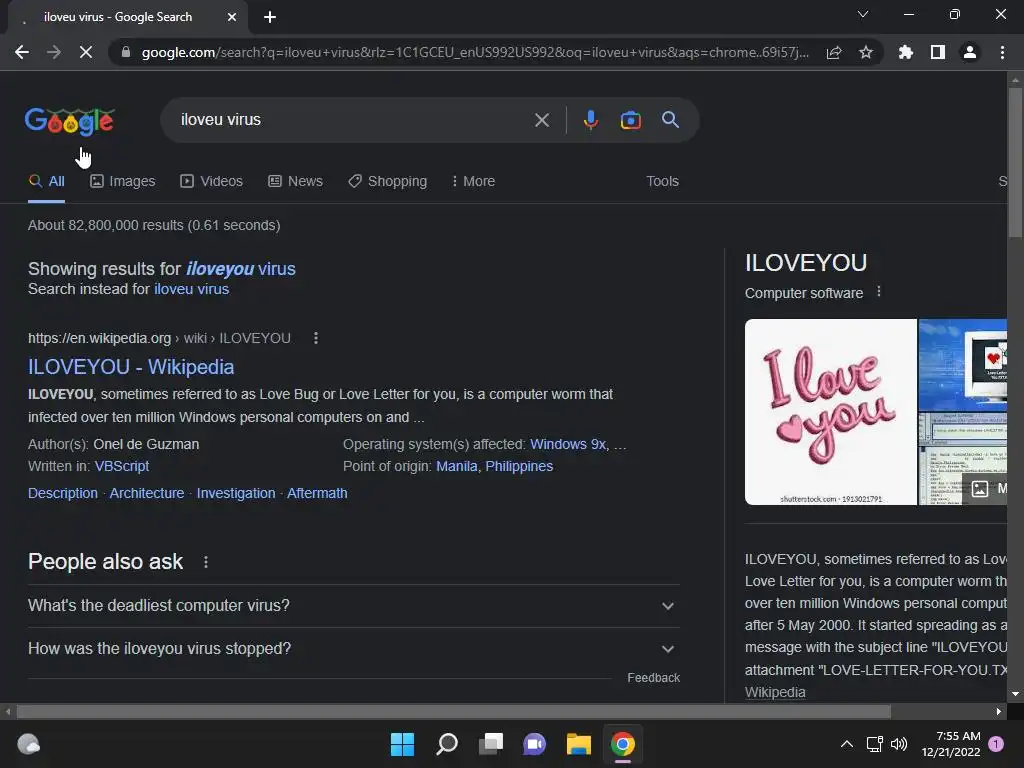
Task: Click the Feedback link
Action: pos(653,678)
